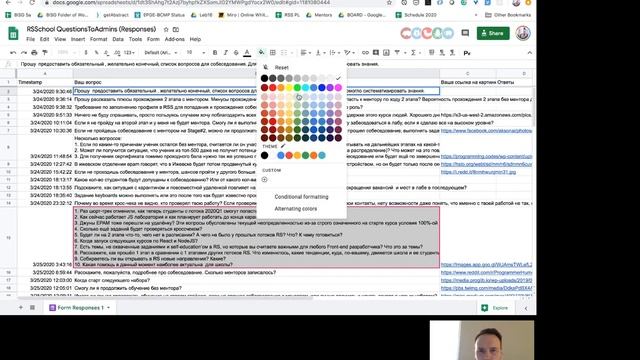
Task: Print the spreadsheet using the printer icon
Action: coord(34,53)
